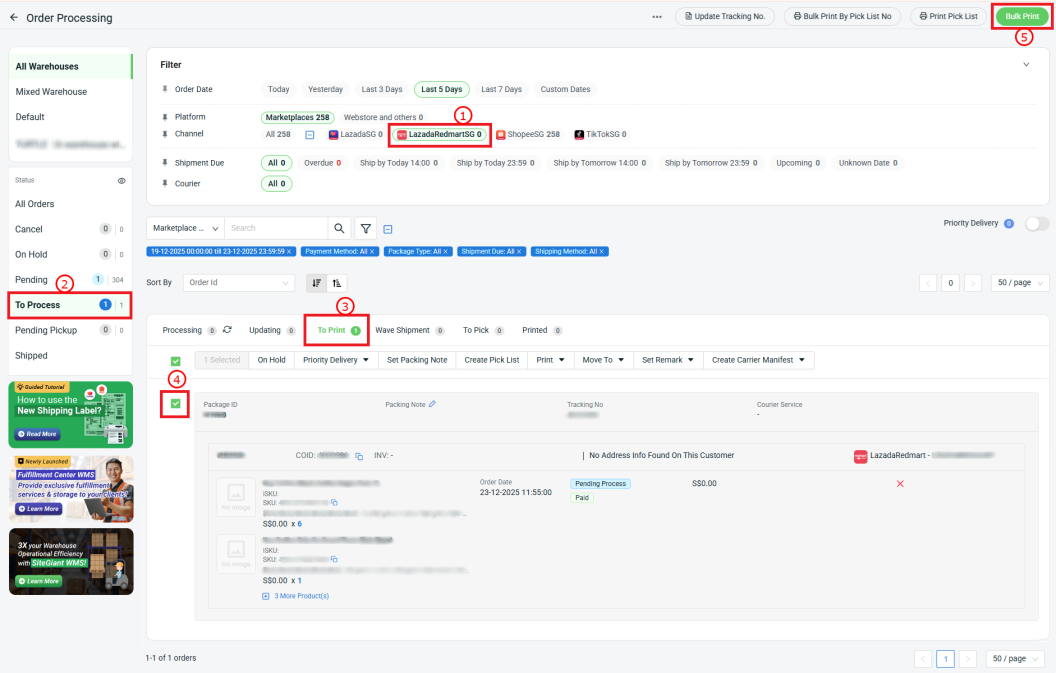Expand the Move To dropdown
Viewport: 1056px width, 673px height.
click(x=604, y=360)
